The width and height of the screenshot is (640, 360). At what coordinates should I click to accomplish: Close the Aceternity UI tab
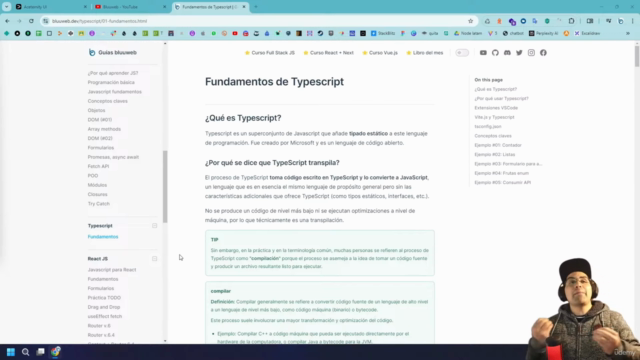click(85, 7)
